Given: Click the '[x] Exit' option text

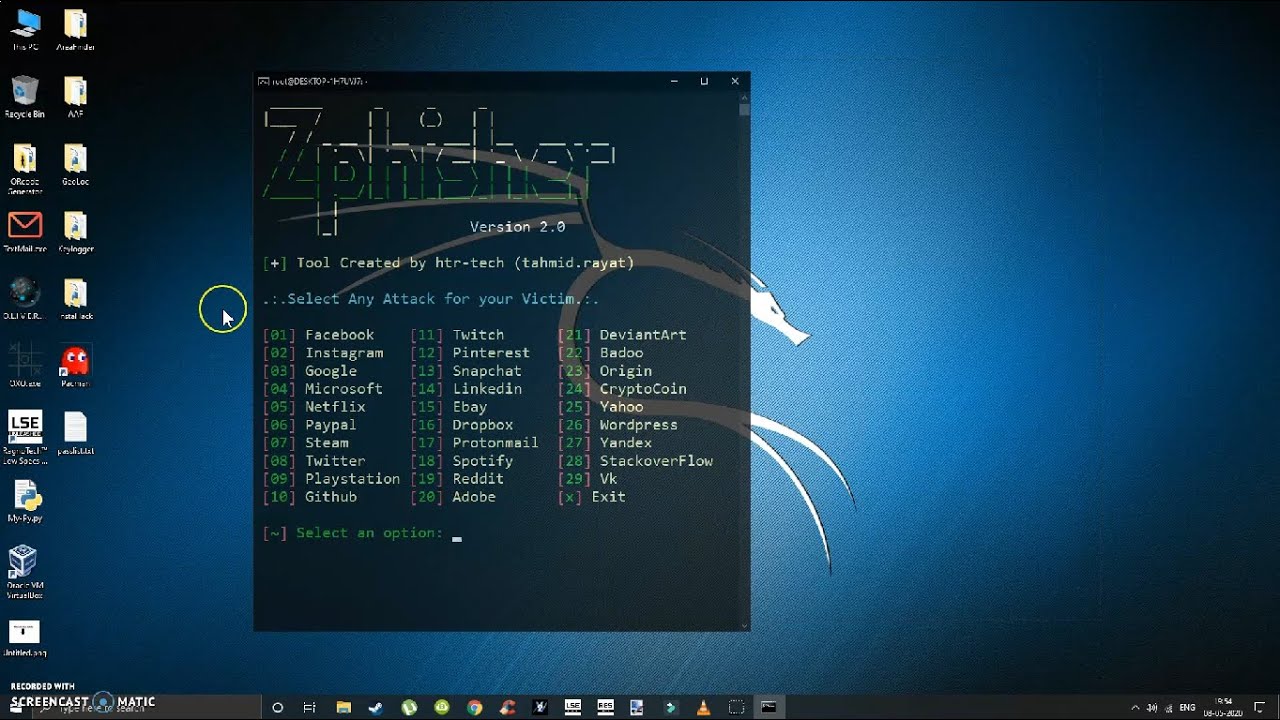Looking at the screenshot, I should (x=592, y=497).
